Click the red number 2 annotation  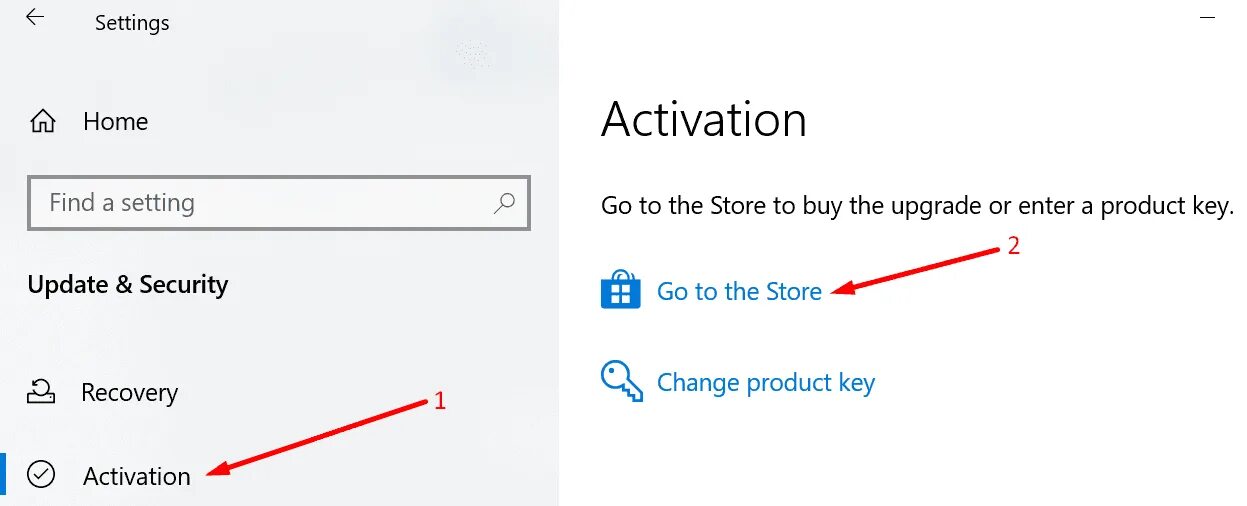tap(1013, 246)
